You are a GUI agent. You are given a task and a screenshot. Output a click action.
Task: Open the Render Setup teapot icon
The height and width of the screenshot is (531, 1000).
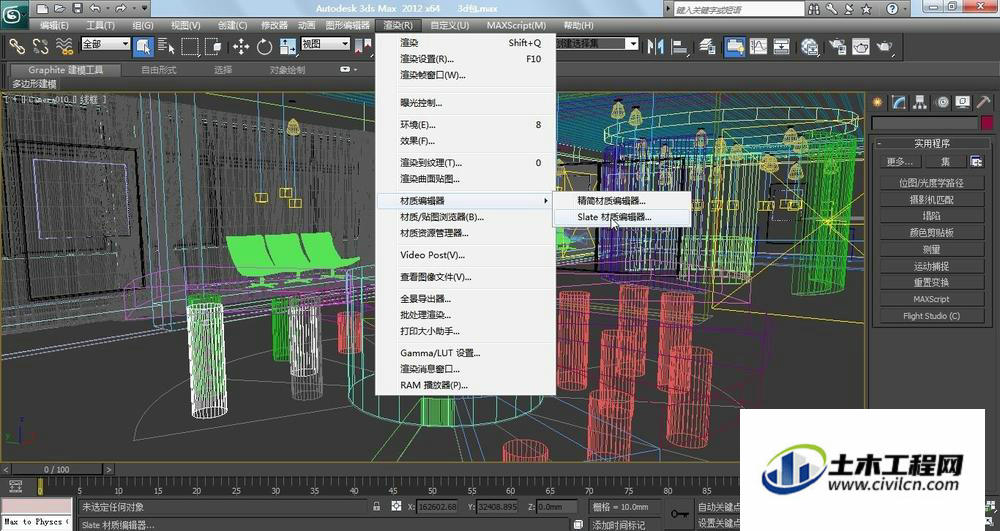click(x=837, y=47)
